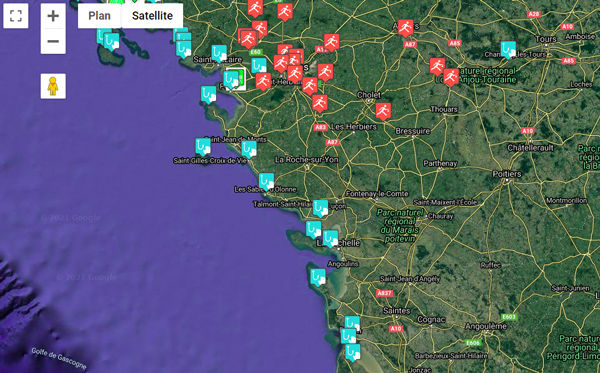
Task: Select the bottommost teal marker near Royan
Action: [x=353, y=352]
